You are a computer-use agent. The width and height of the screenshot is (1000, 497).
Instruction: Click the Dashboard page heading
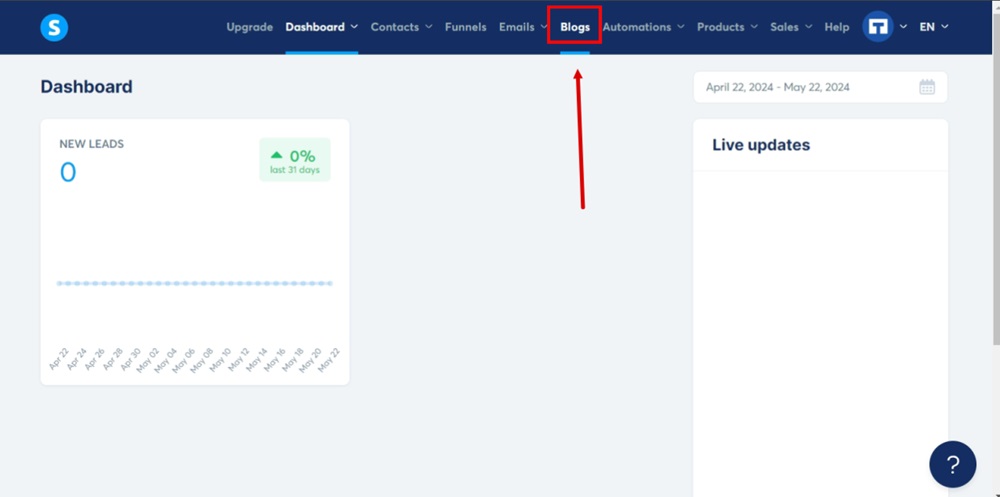point(87,87)
